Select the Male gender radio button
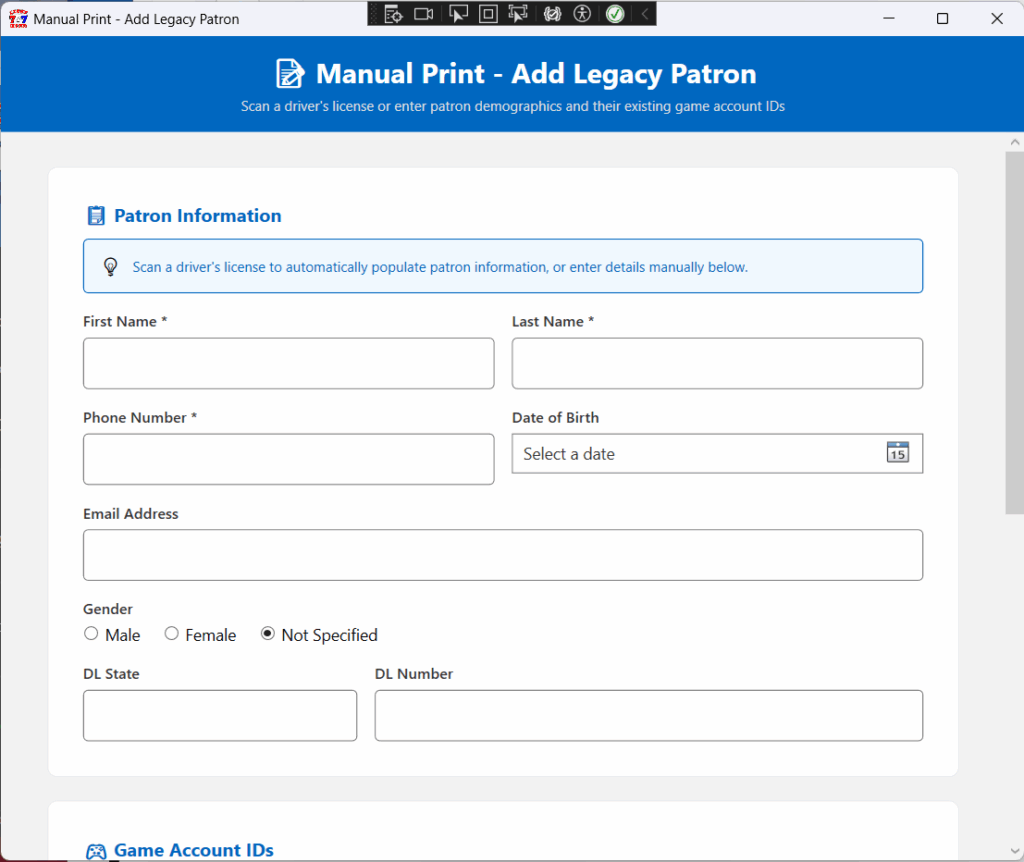 (91, 633)
